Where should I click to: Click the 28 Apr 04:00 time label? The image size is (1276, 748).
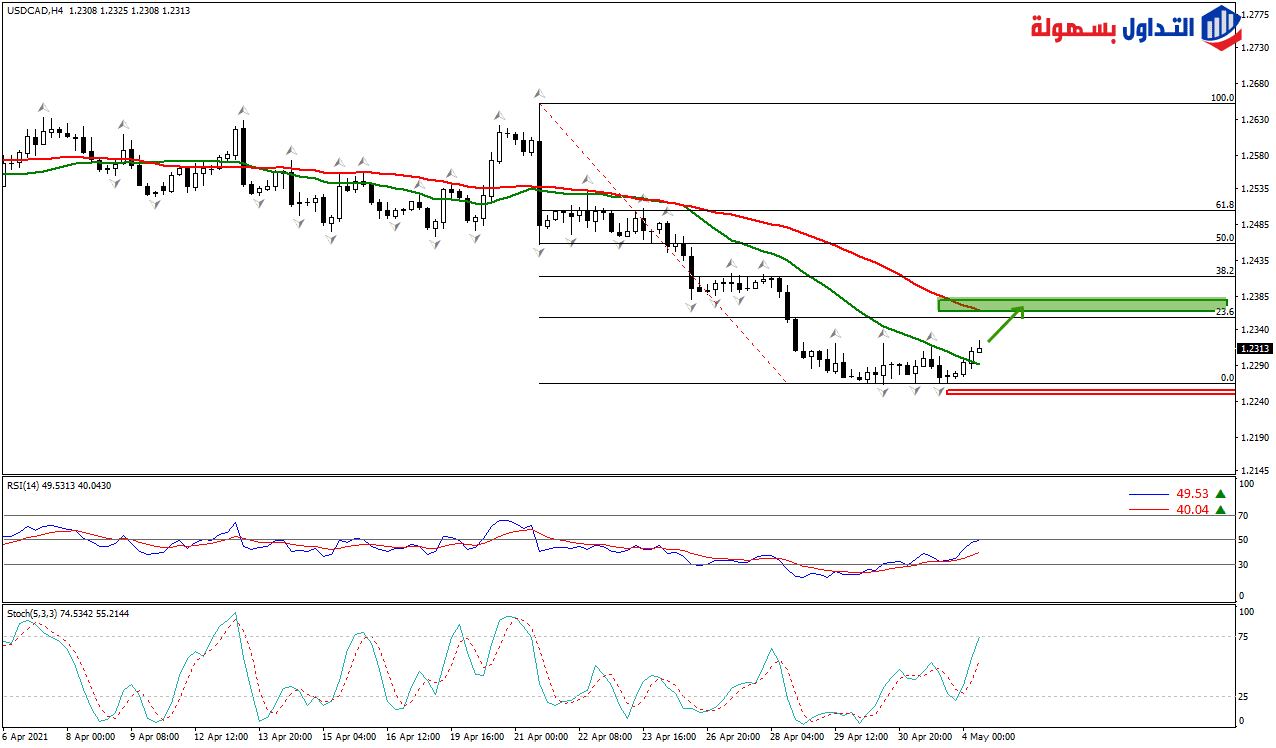click(796, 736)
